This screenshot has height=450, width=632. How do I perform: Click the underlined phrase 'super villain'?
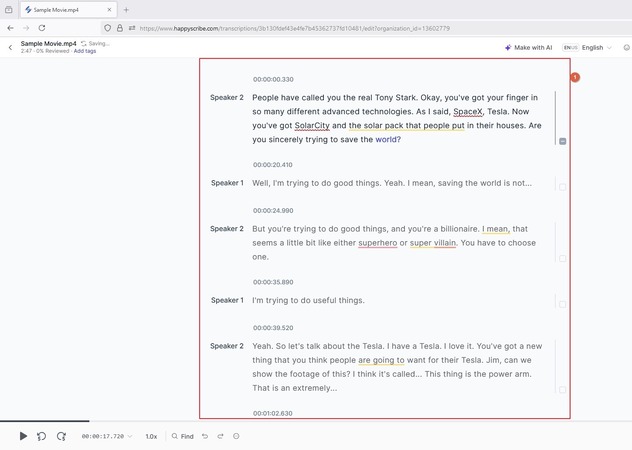pos(433,243)
